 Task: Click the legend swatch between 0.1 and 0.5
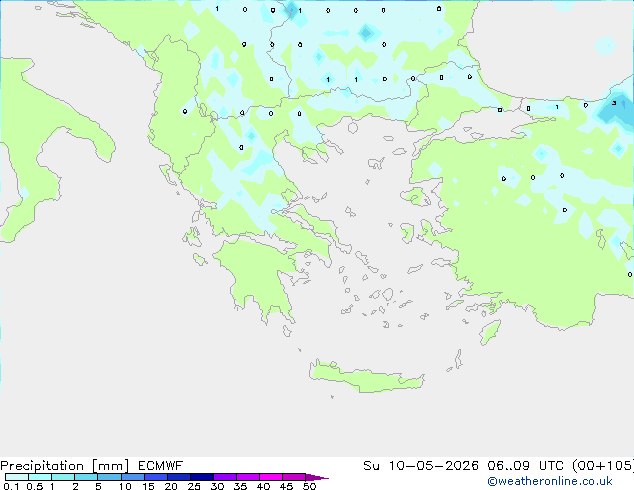point(17,477)
